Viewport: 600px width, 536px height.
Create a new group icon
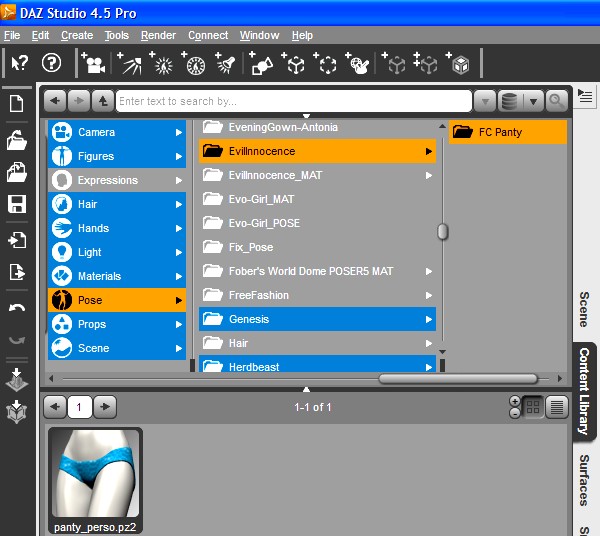tap(325, 63)
